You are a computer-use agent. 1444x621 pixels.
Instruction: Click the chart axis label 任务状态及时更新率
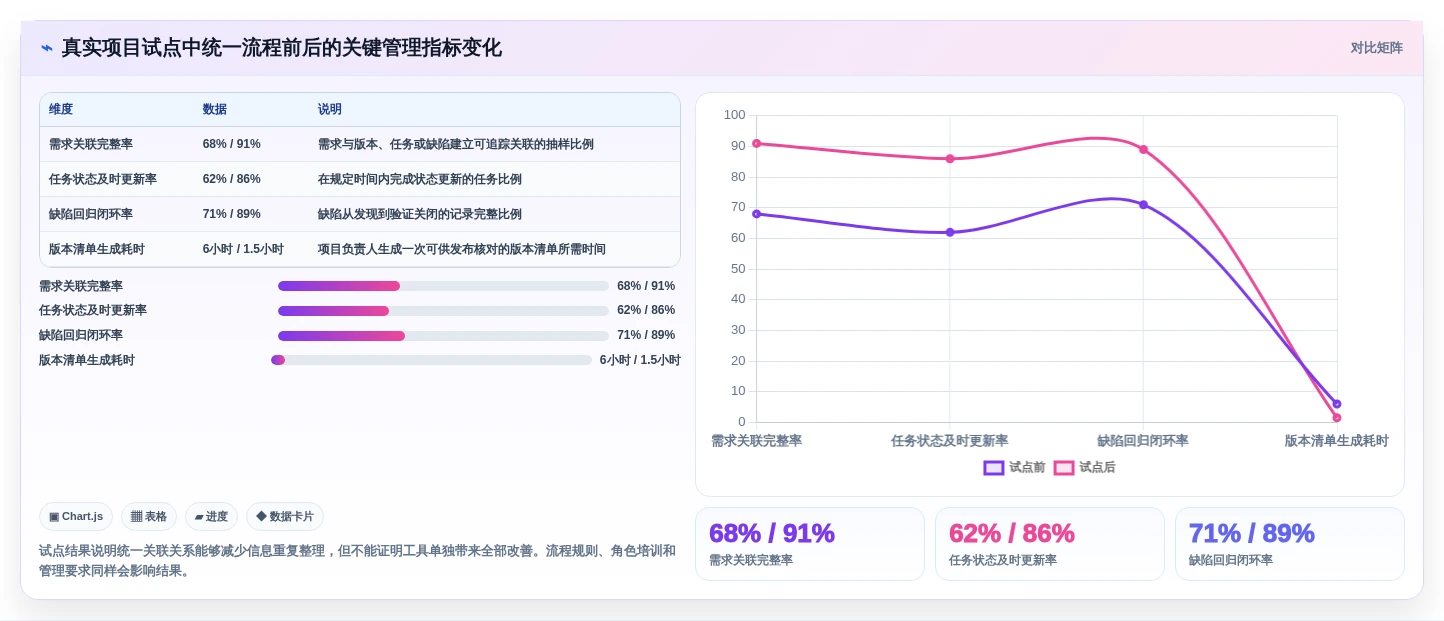950,441
